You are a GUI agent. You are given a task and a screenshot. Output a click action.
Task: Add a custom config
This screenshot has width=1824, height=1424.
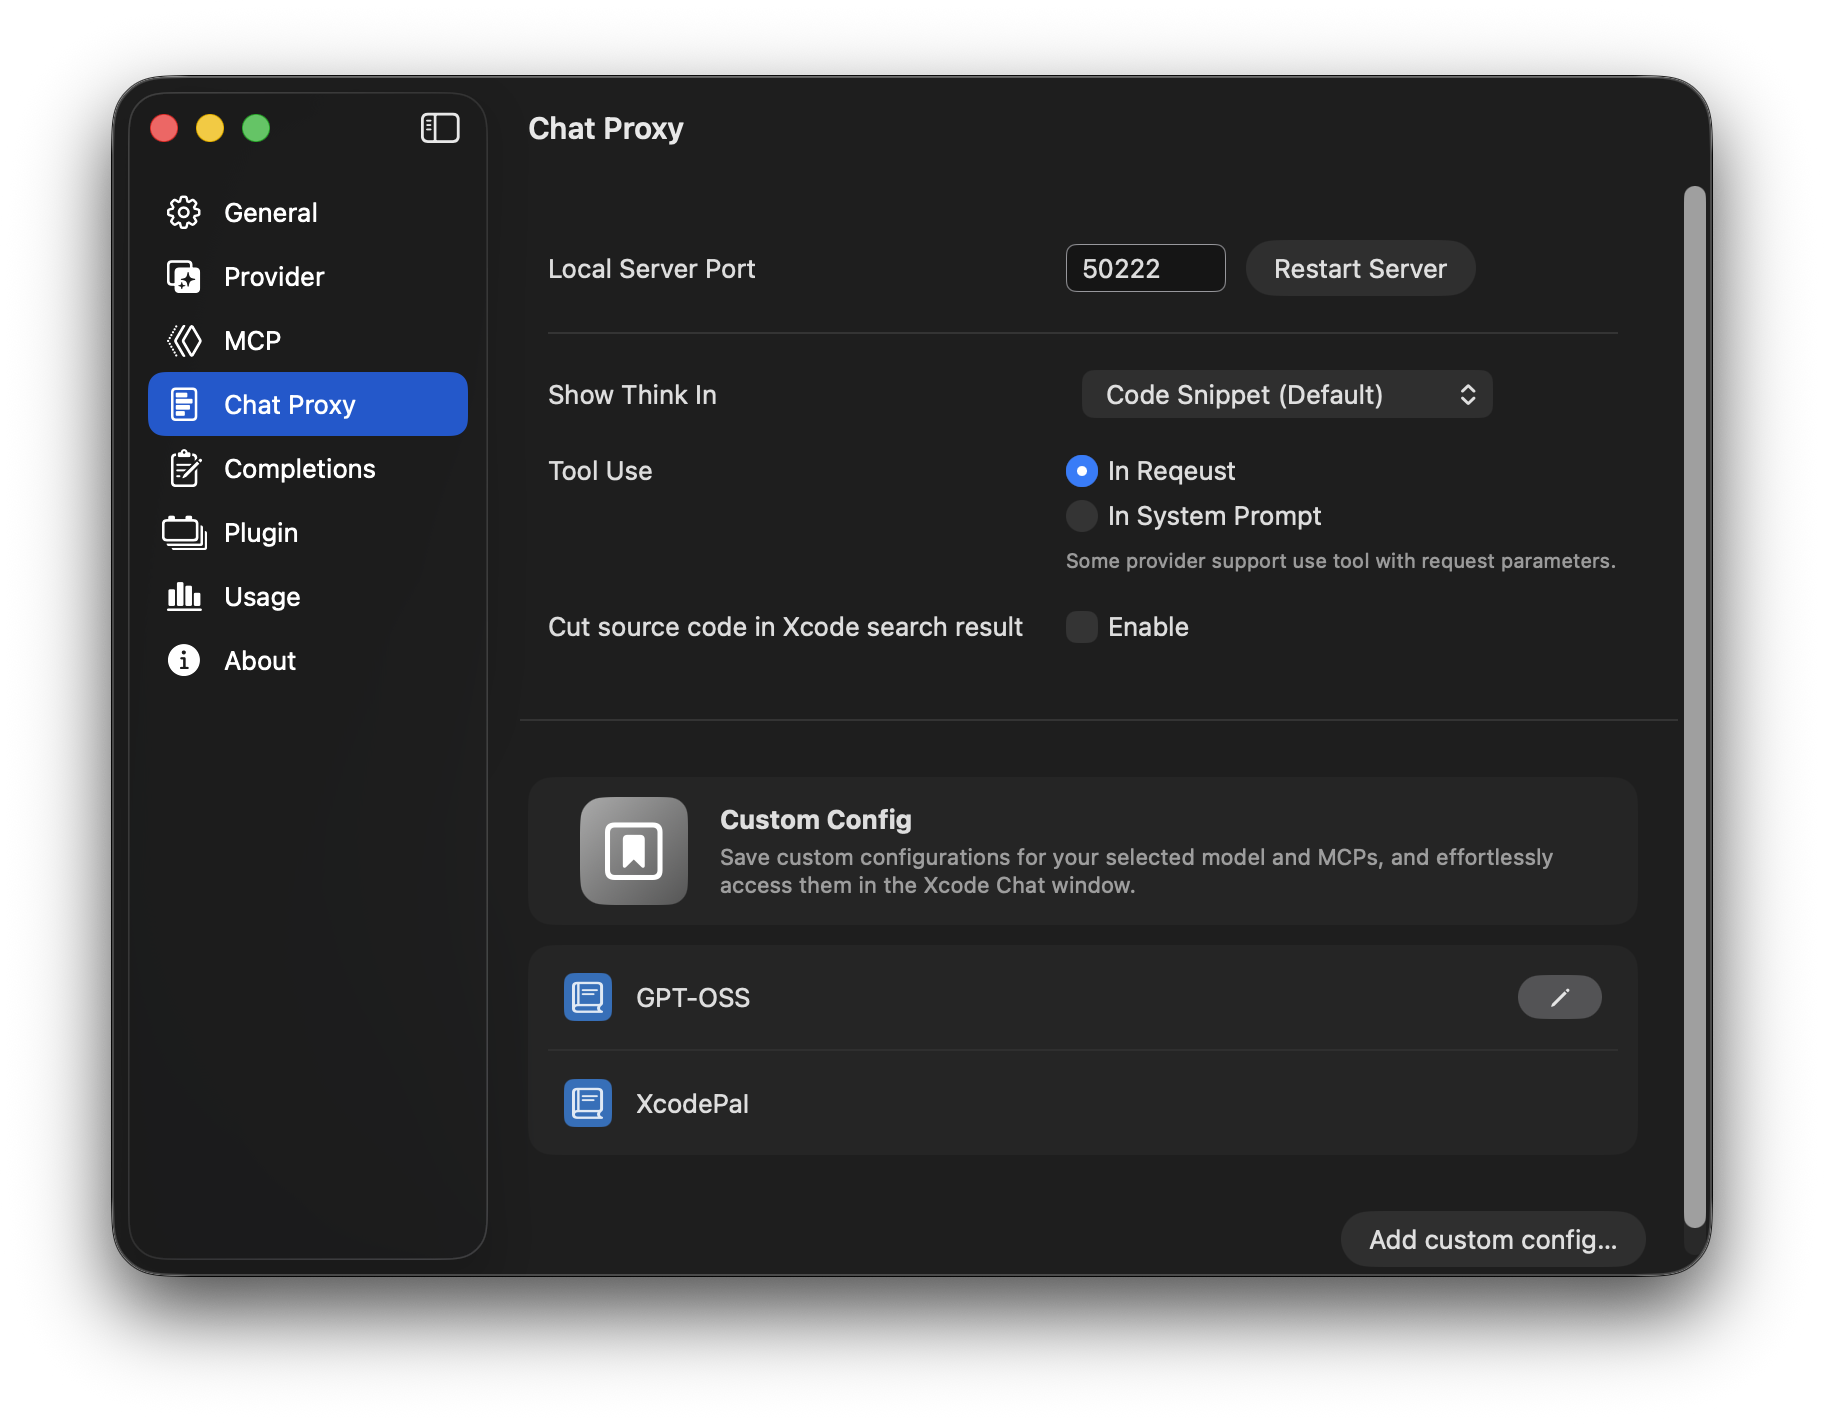tap(1493, 1239)
